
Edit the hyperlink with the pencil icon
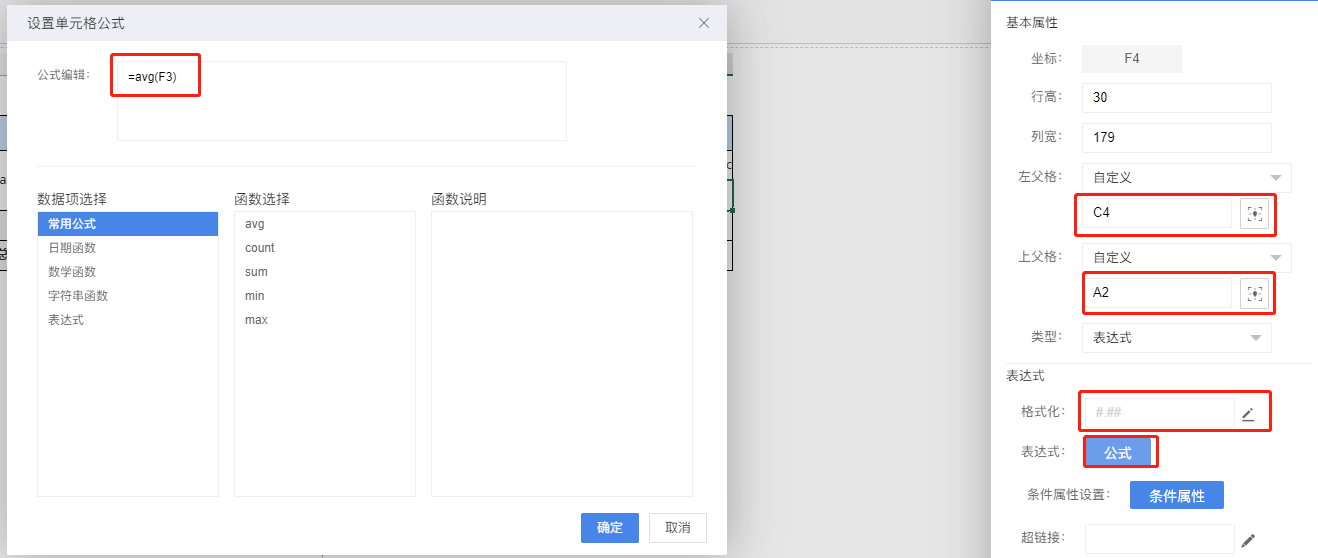click(x=1248, y=540)
